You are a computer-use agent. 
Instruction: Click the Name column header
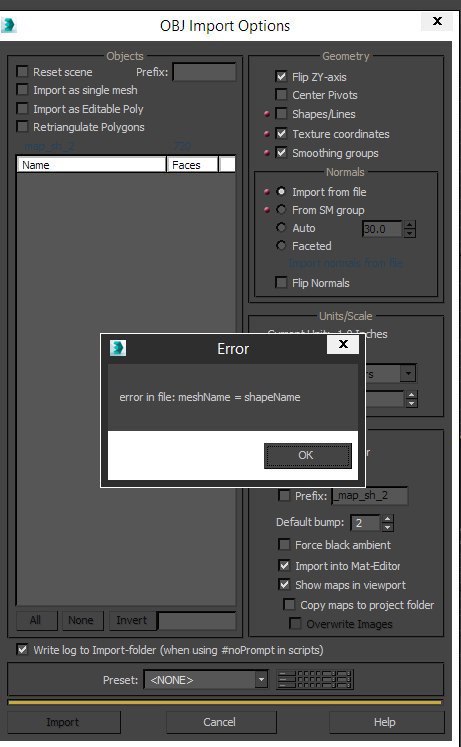coord(92,165)
